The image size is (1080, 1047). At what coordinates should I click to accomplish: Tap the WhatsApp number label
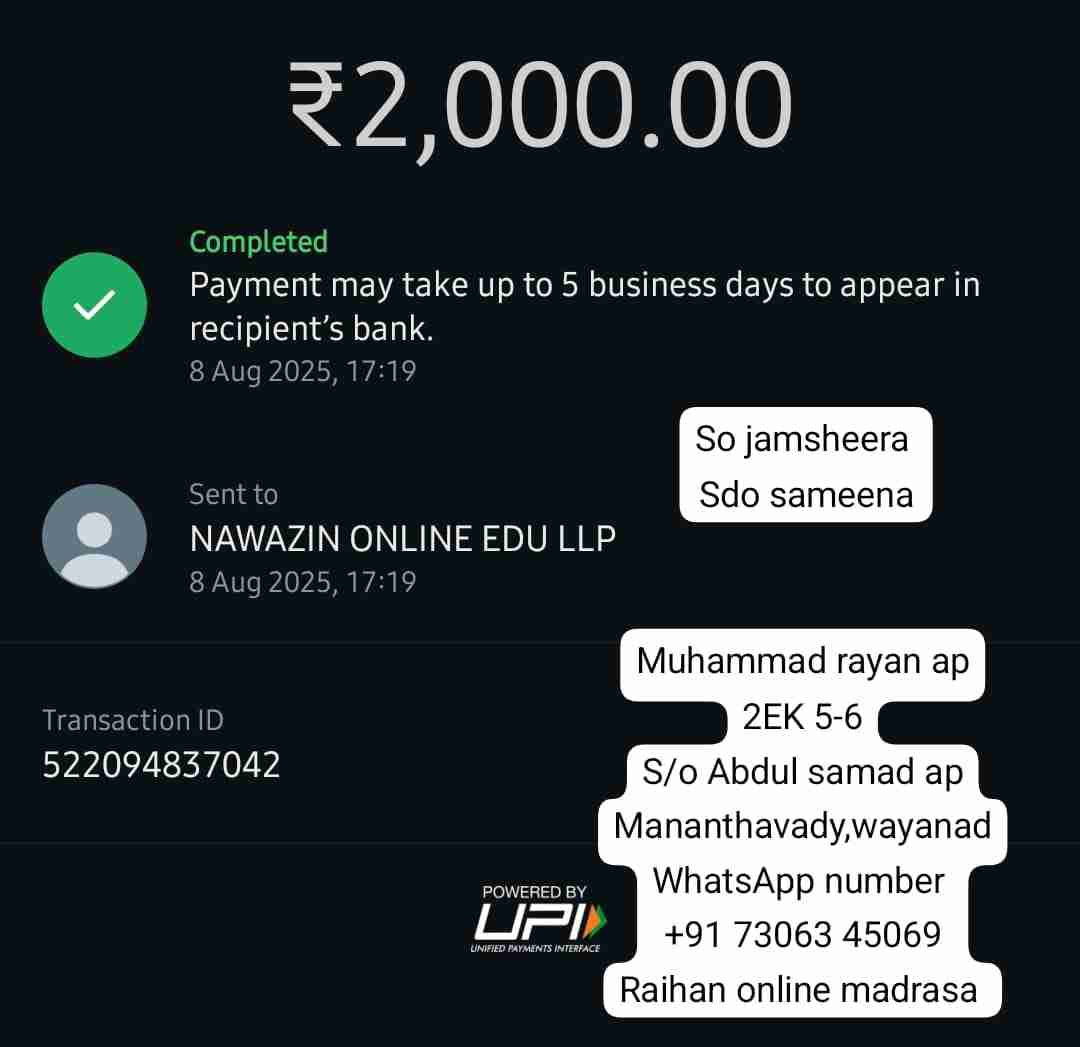point(798,881)
